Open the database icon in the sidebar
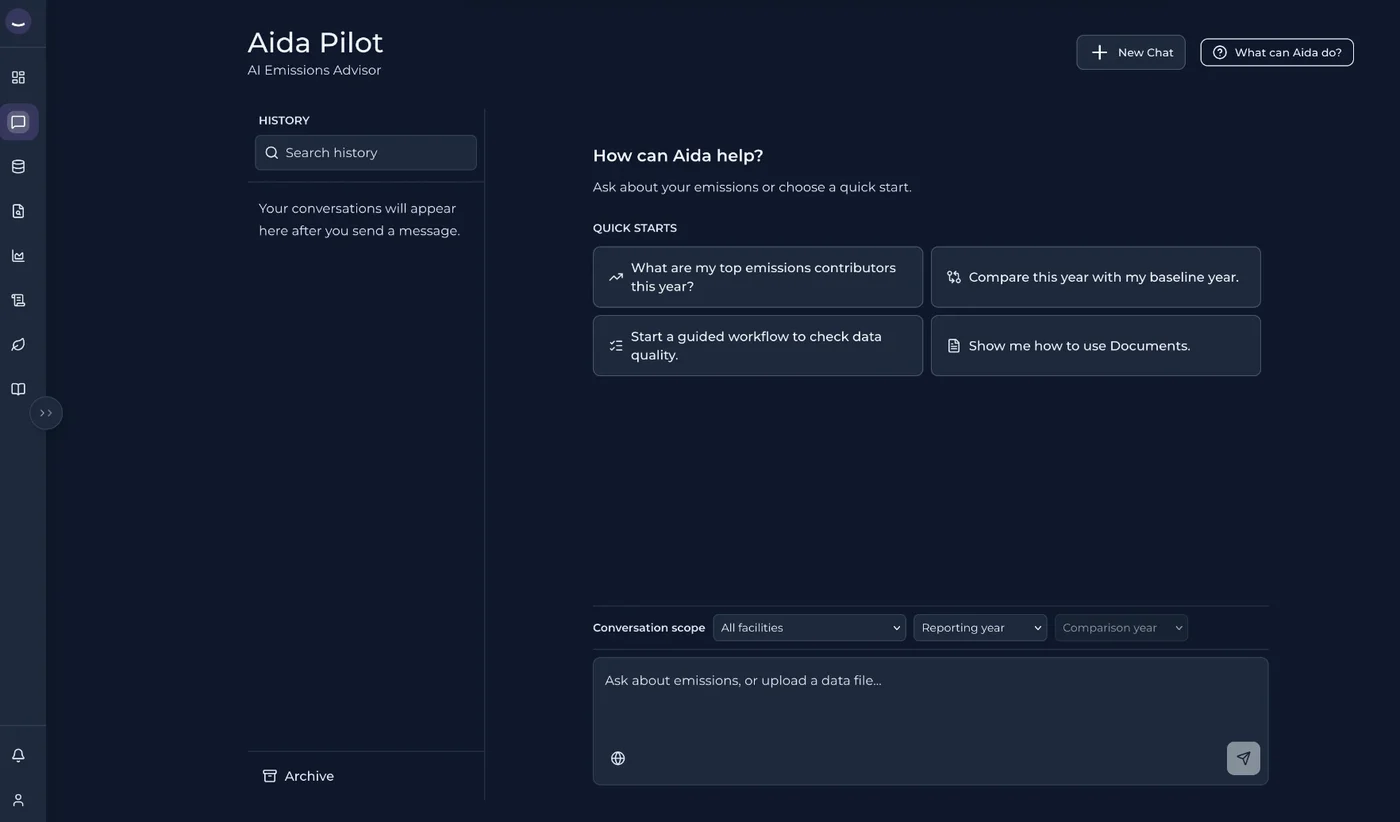 18,167
